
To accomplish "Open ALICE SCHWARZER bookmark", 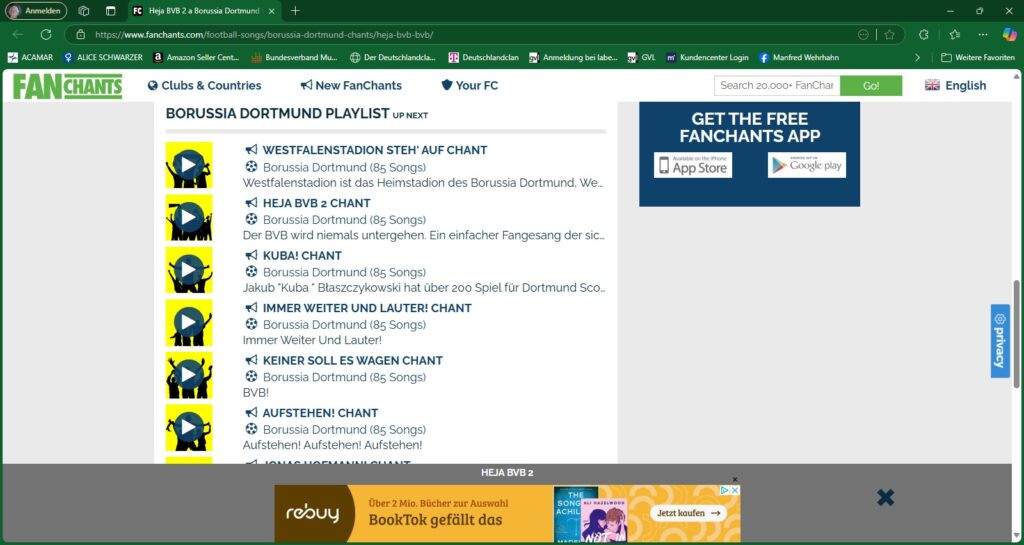I will 103,57.
